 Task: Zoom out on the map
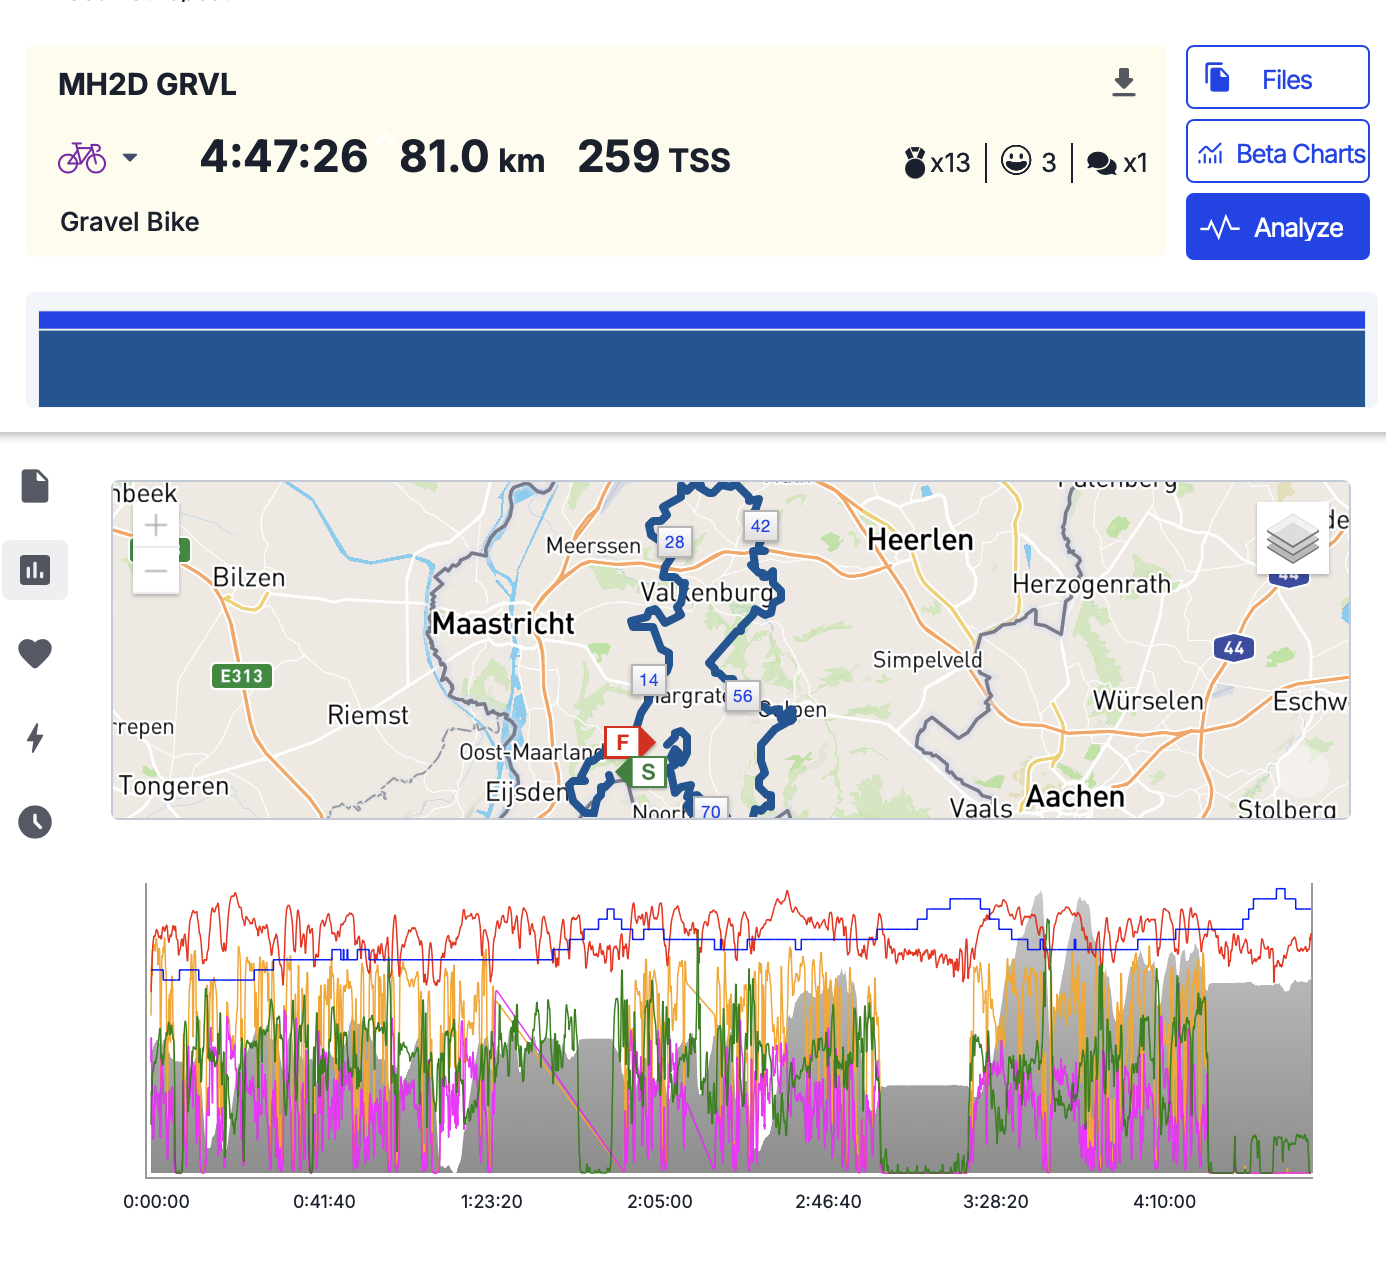pos(156,571)
